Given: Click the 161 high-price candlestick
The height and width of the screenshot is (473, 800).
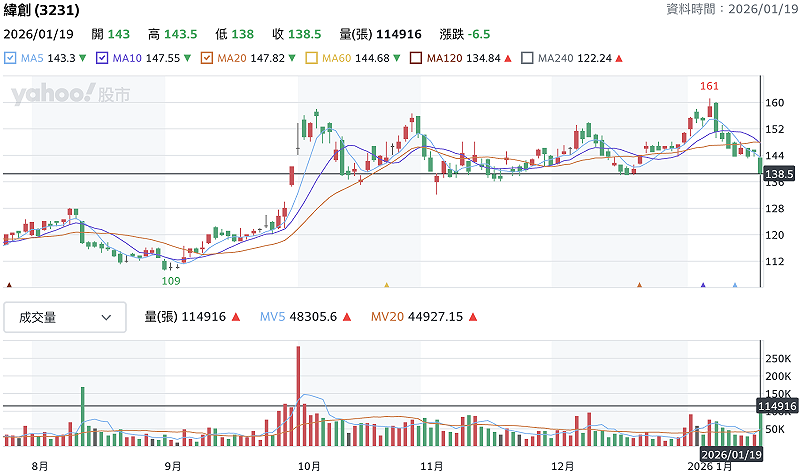Looking at the screenshot, I should point(709,109).
